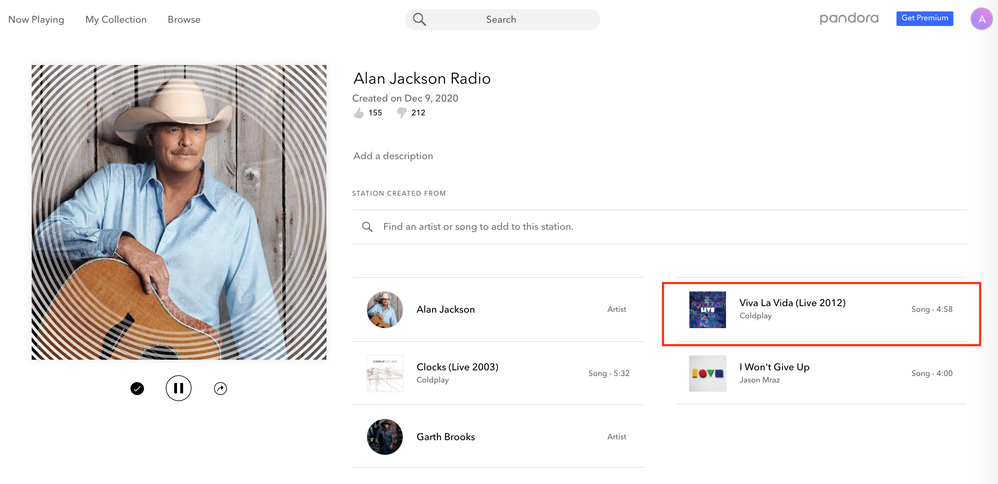Select I Won't Give Up song title
998x484 pixels.
774,367
